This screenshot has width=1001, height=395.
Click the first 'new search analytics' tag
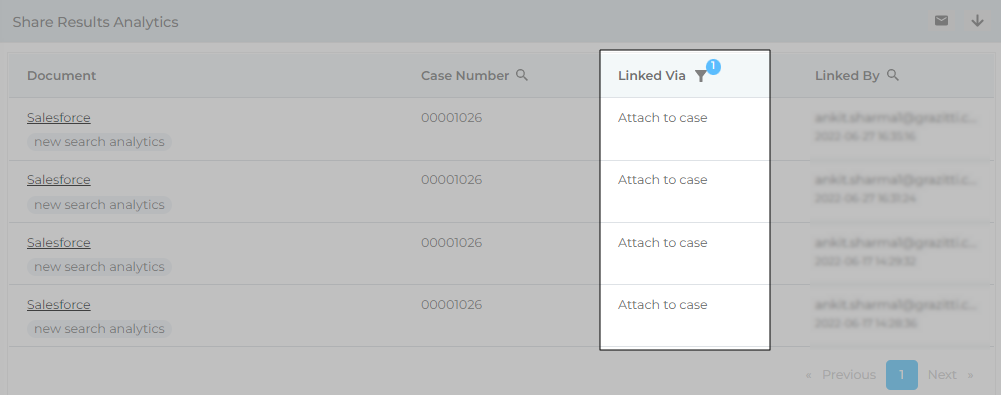pyautogui.click(x=99, y=142)
